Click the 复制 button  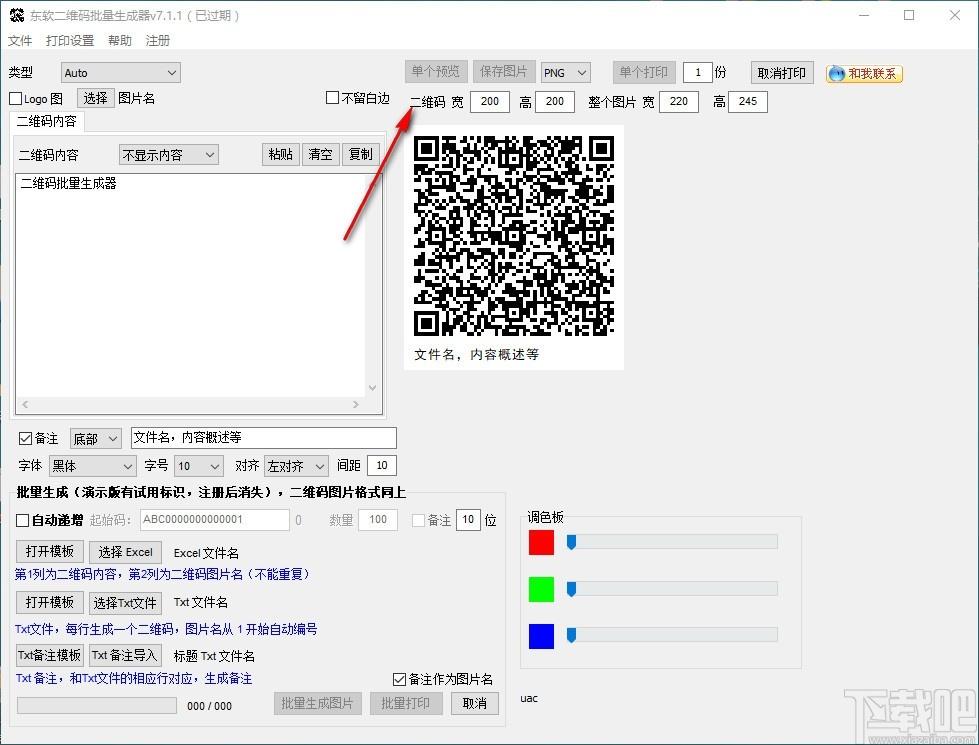click(x=360, y=154)
